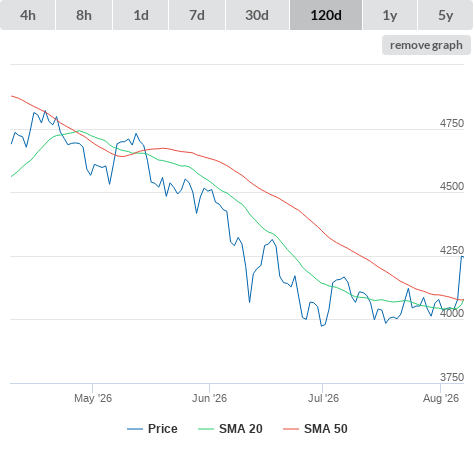Select the 4h time range tab
This screenshot has height=455, width=474.
pyautogui.click(x=28, y=15)
